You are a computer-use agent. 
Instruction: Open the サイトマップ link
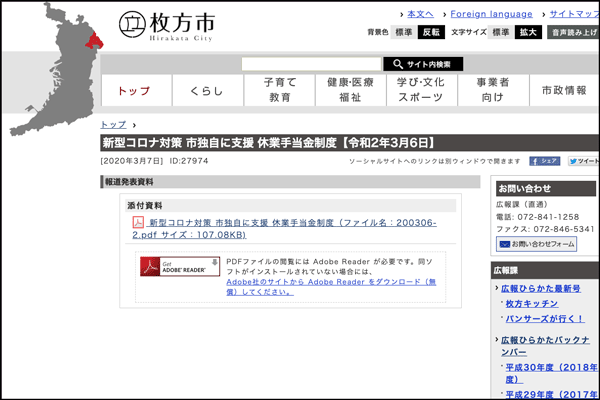(574, 14)
